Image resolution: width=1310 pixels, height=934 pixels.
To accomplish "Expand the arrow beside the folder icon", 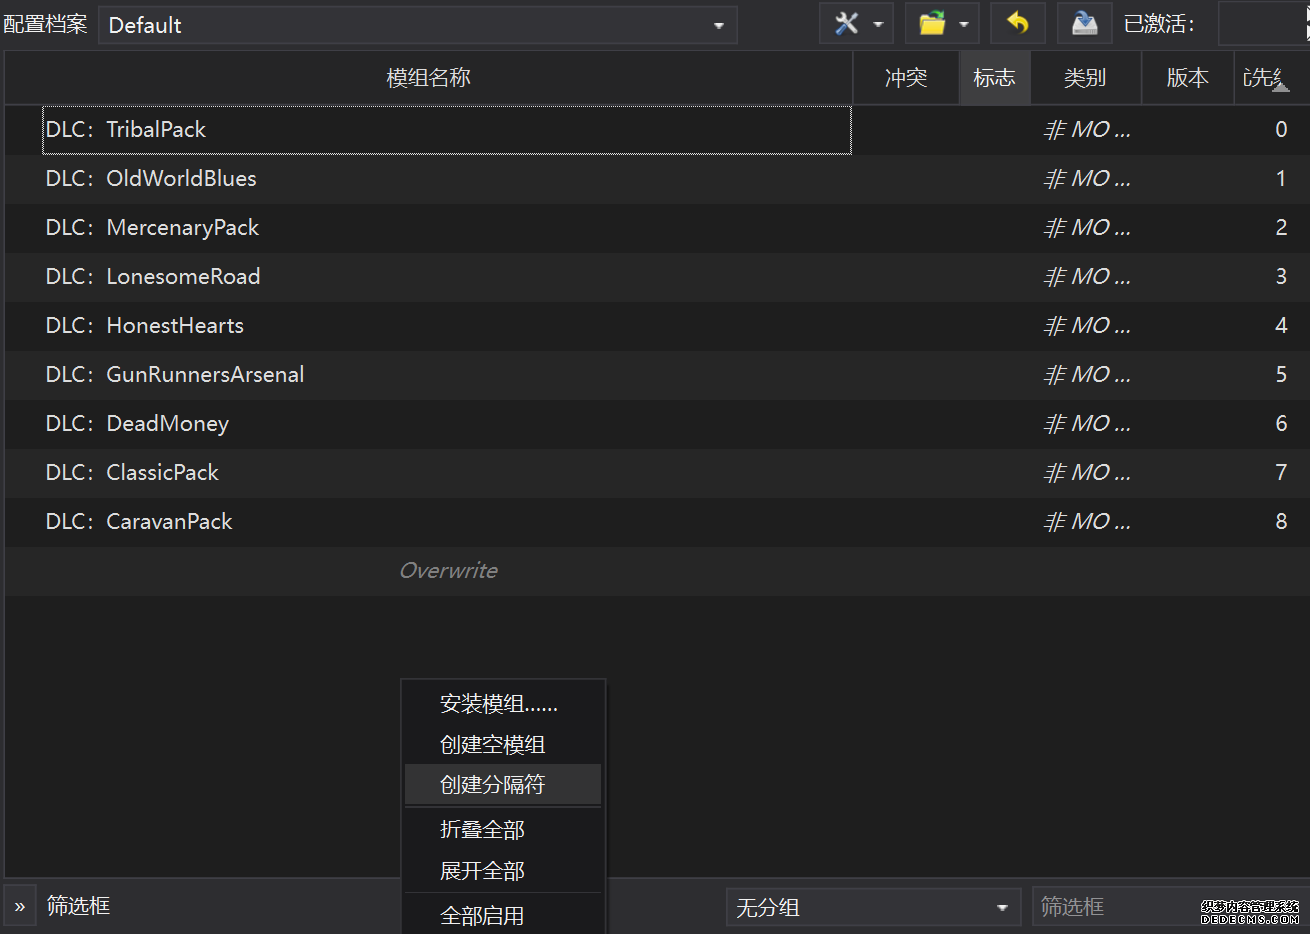I will click(x=964, y=25).
